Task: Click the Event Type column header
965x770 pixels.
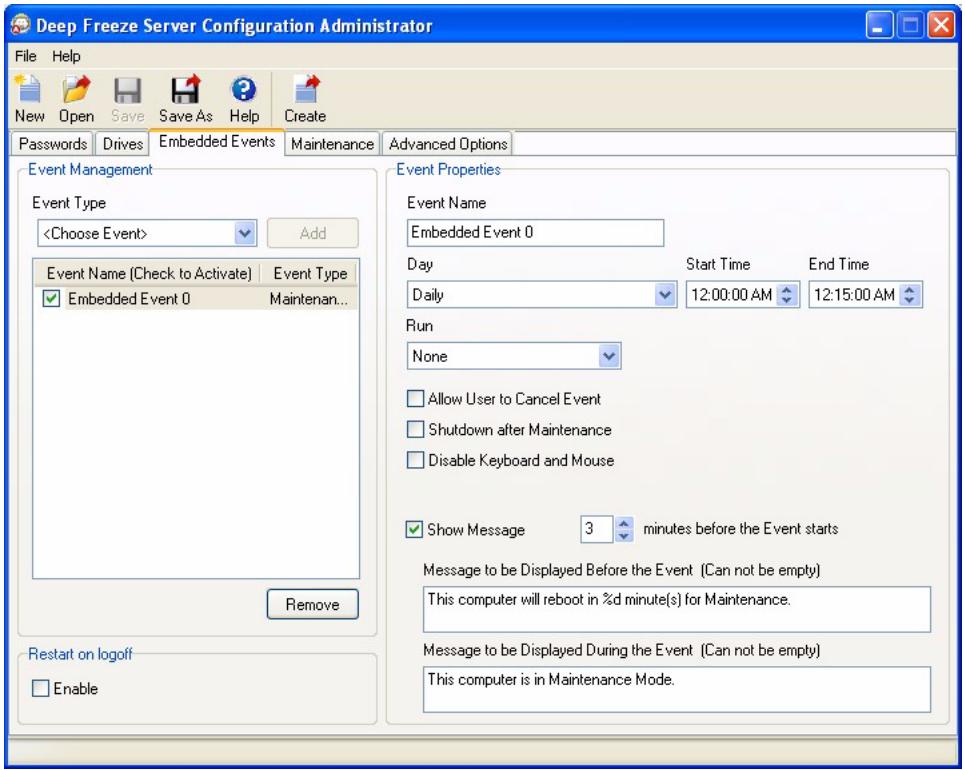Action: pos(310,273)
